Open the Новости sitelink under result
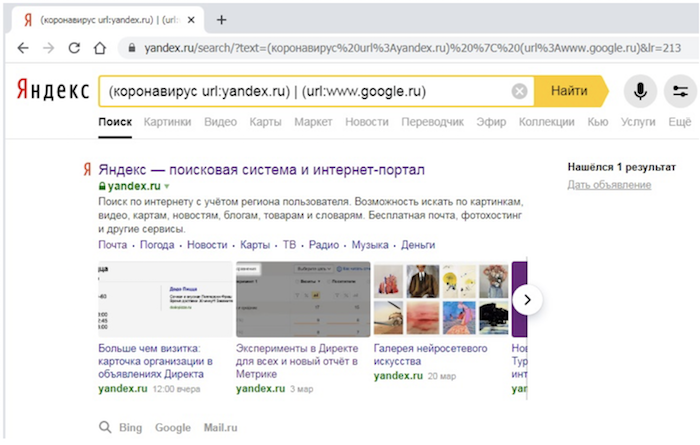This screenshot has height=445, width=700. (x=207, y=245)
